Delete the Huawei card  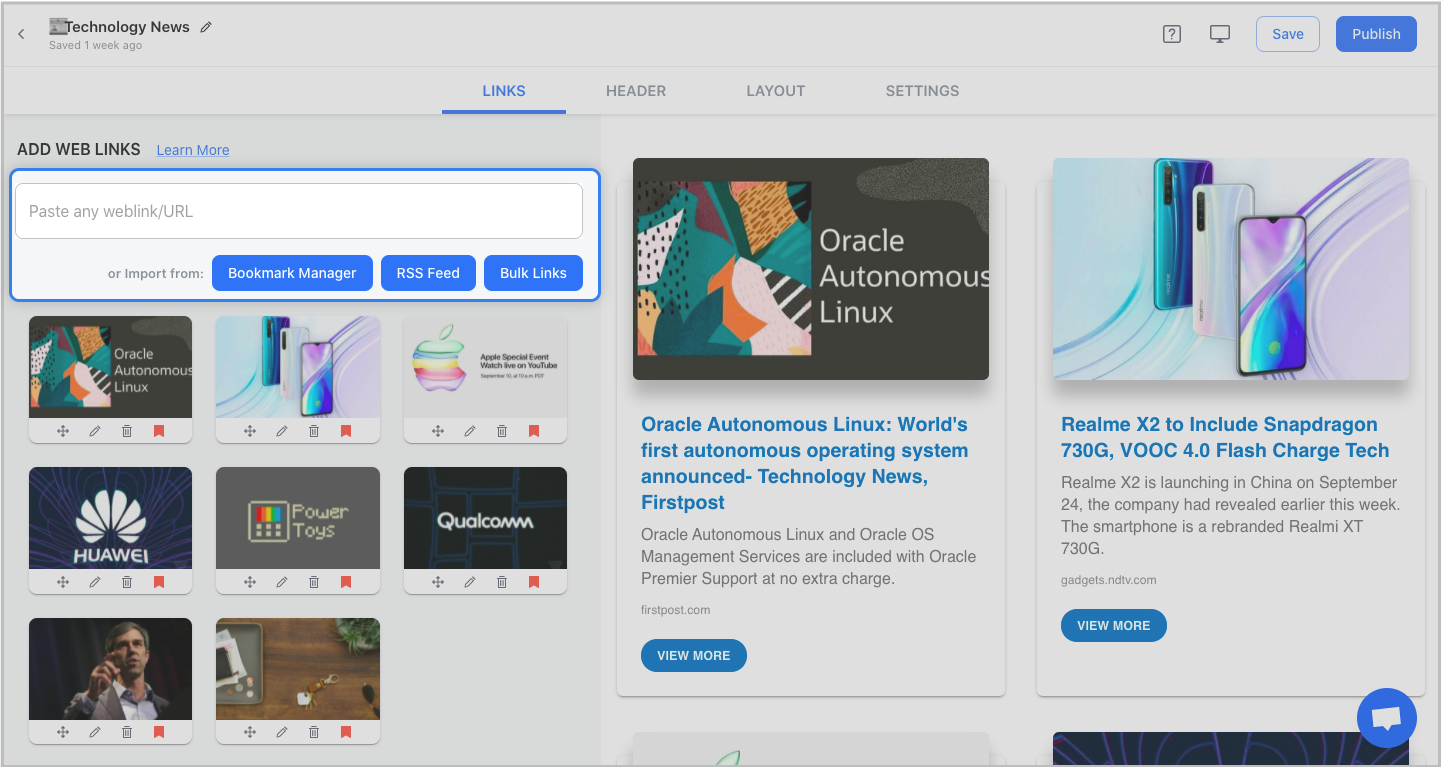click(x=127, y=582)
